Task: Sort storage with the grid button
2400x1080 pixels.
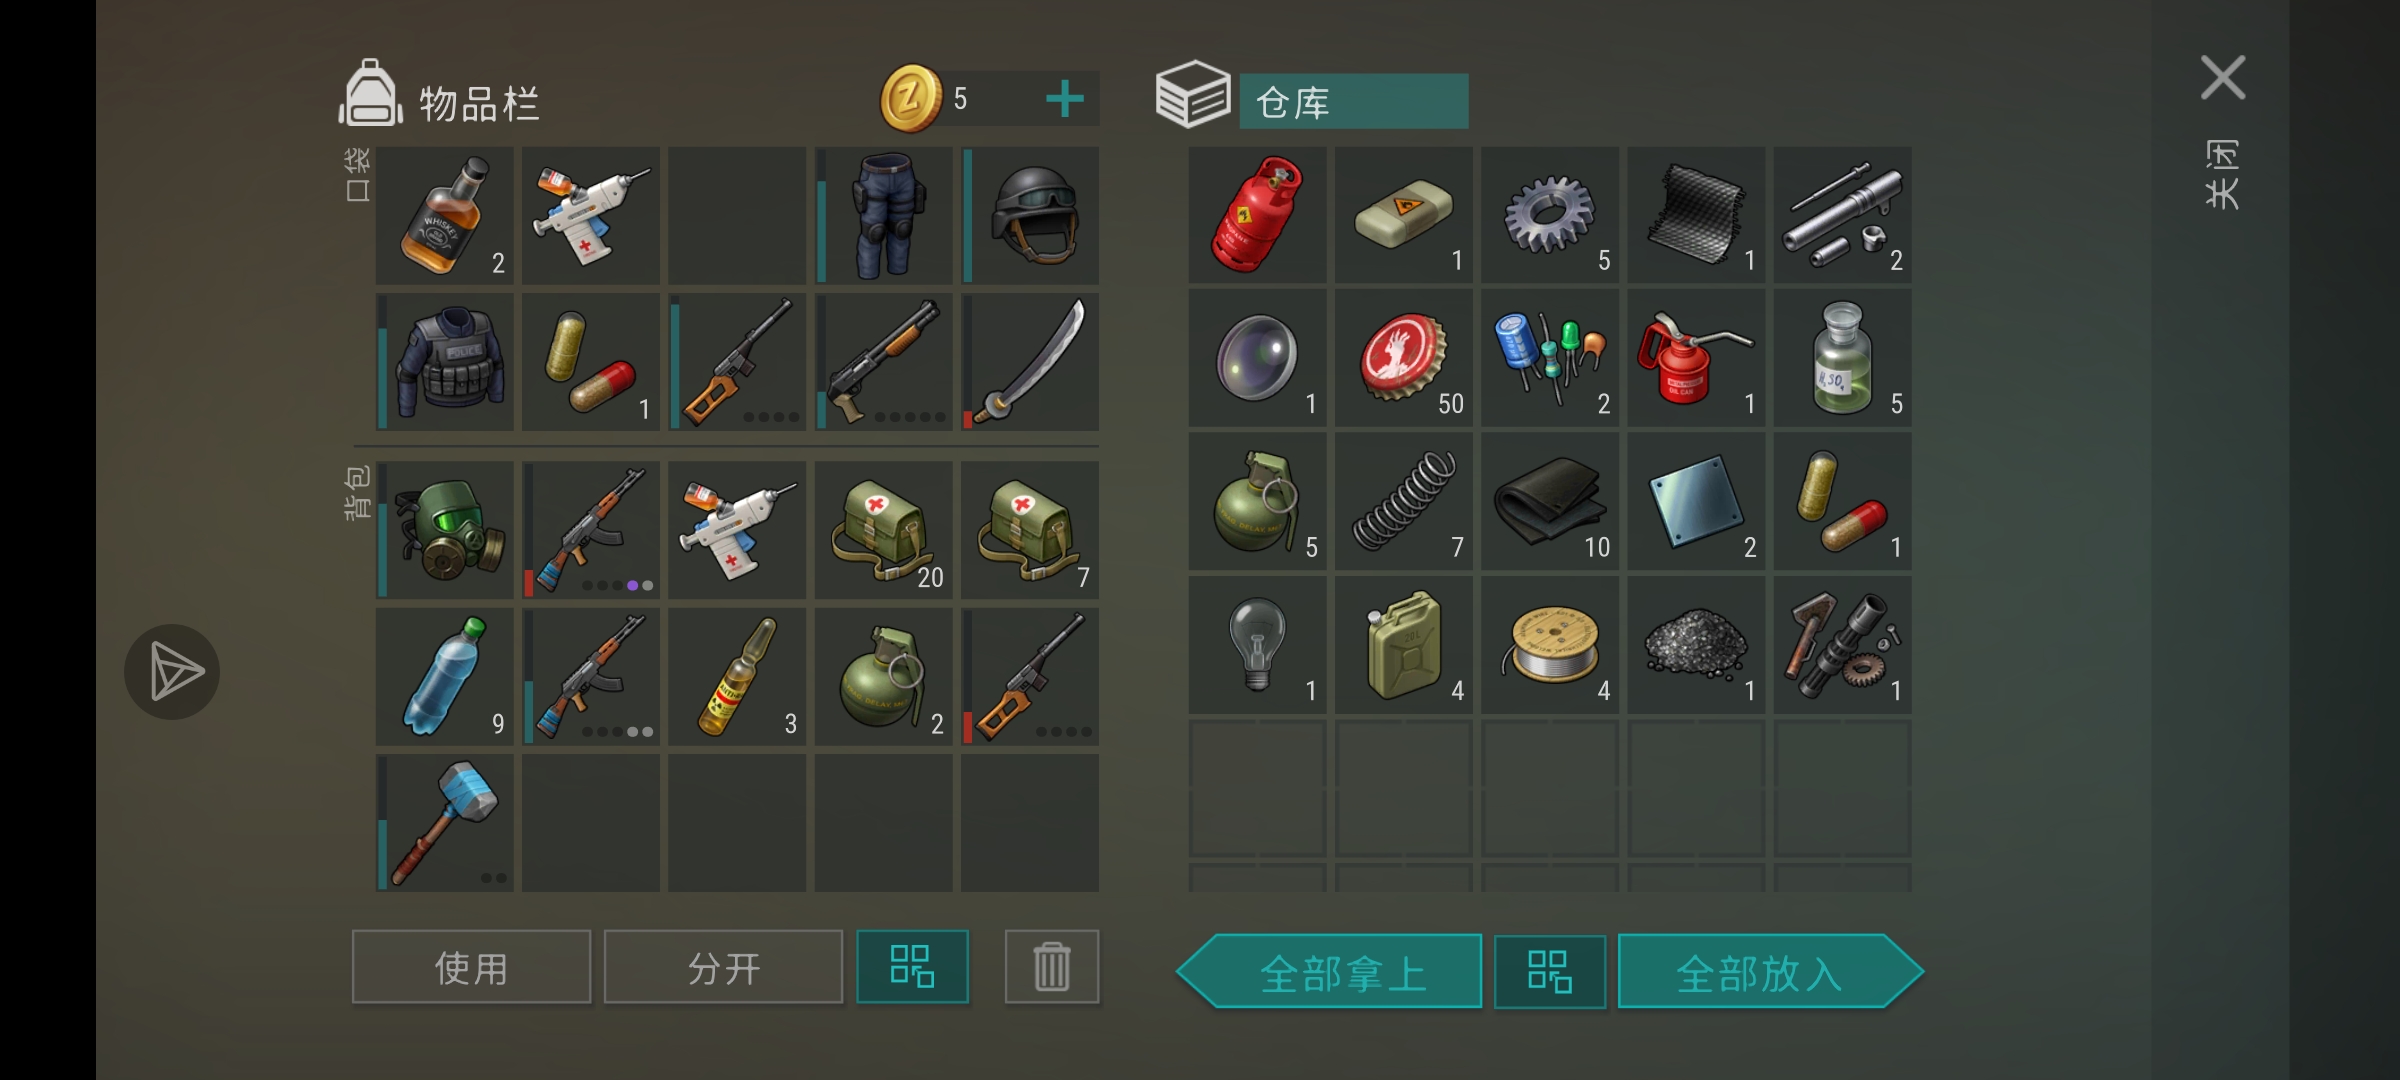Action: pos(1550,972)
